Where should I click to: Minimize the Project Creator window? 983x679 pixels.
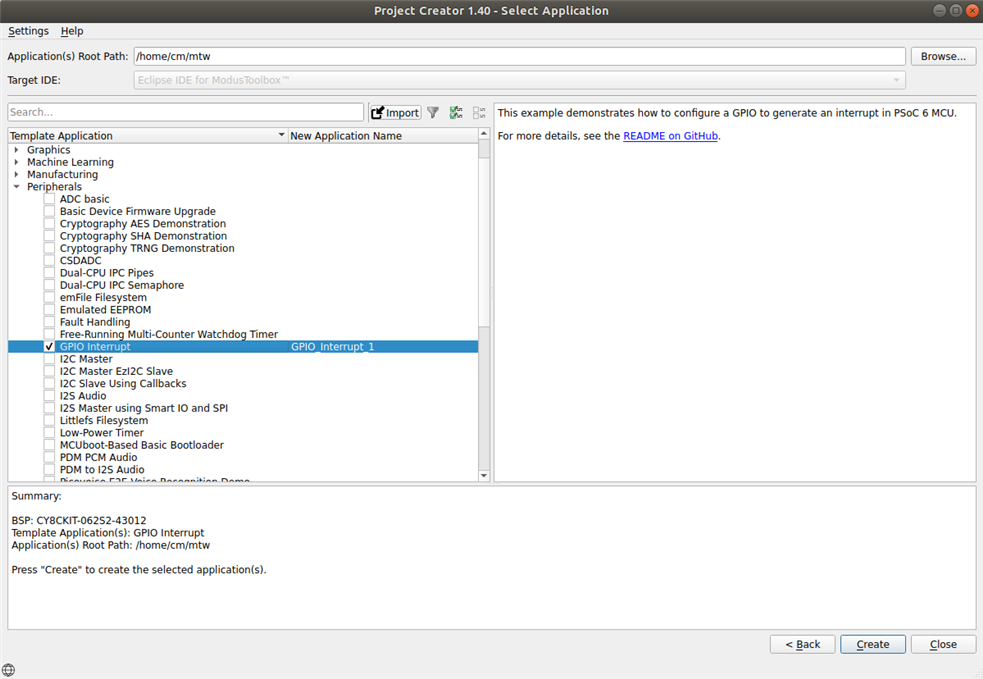[x=938, y=11]
